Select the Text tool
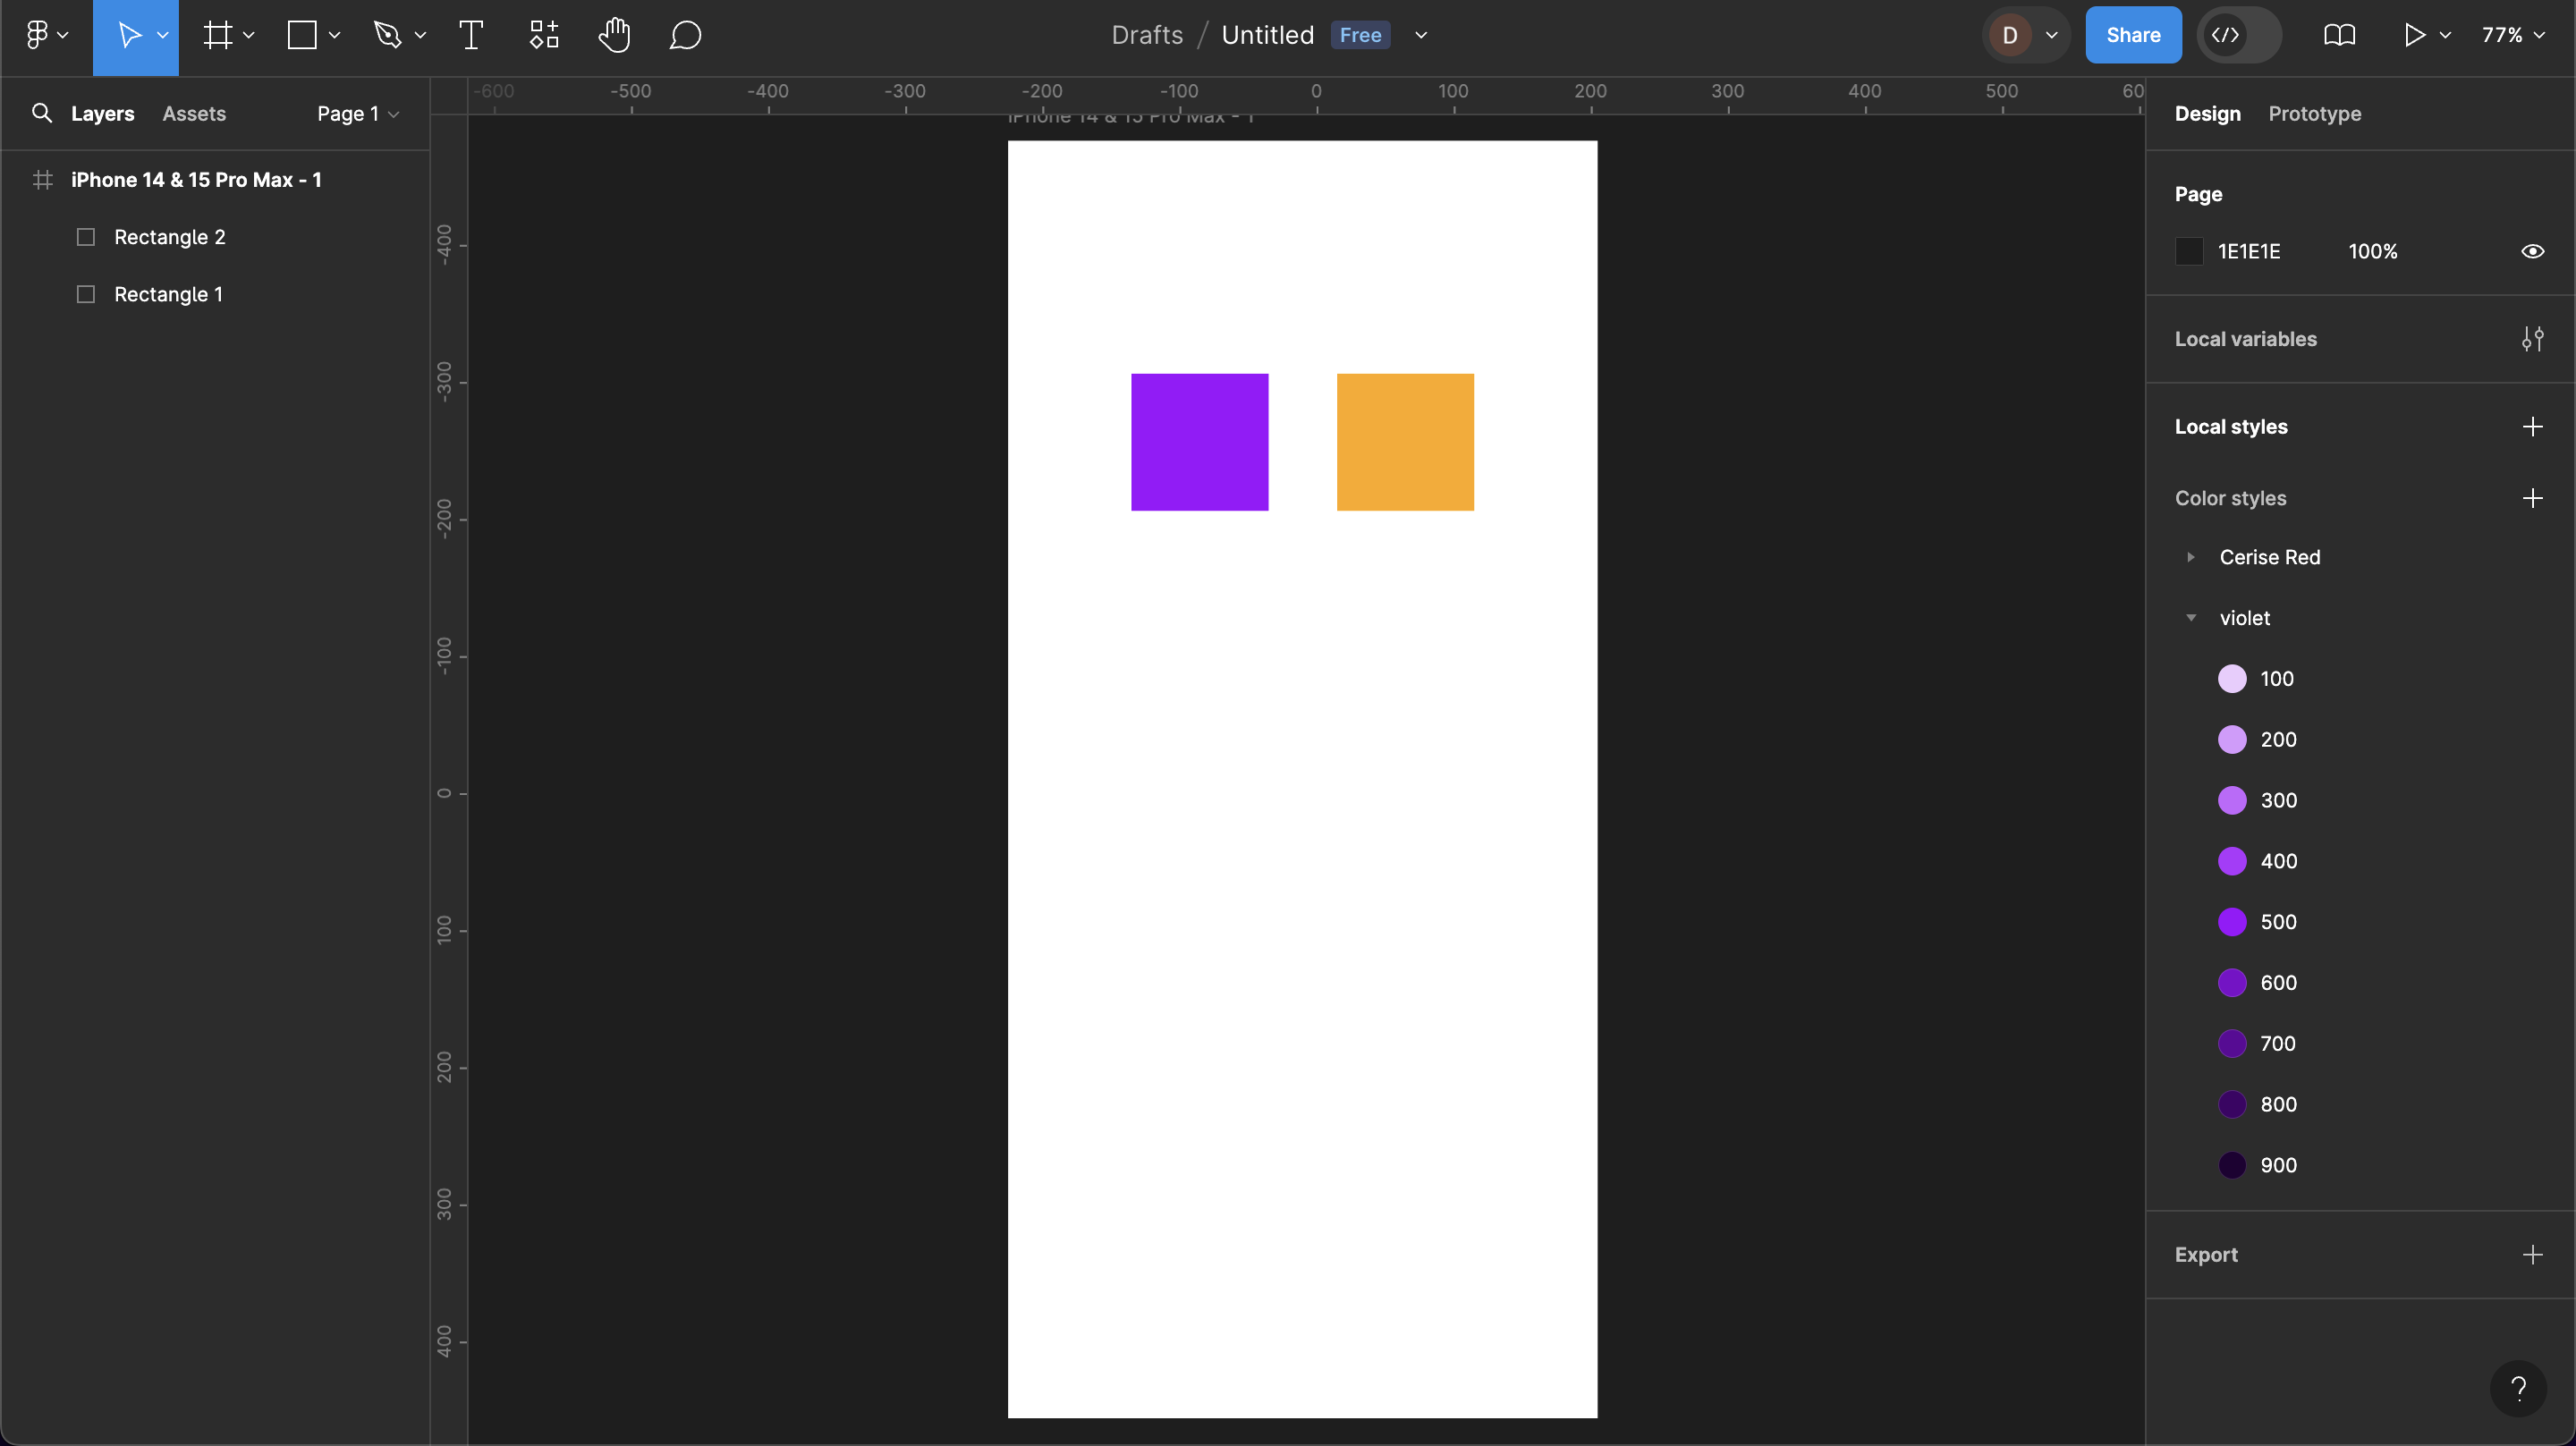The width and height of the screenshot is (2576, 1446). pyautogui.click(x=471, y=36)
